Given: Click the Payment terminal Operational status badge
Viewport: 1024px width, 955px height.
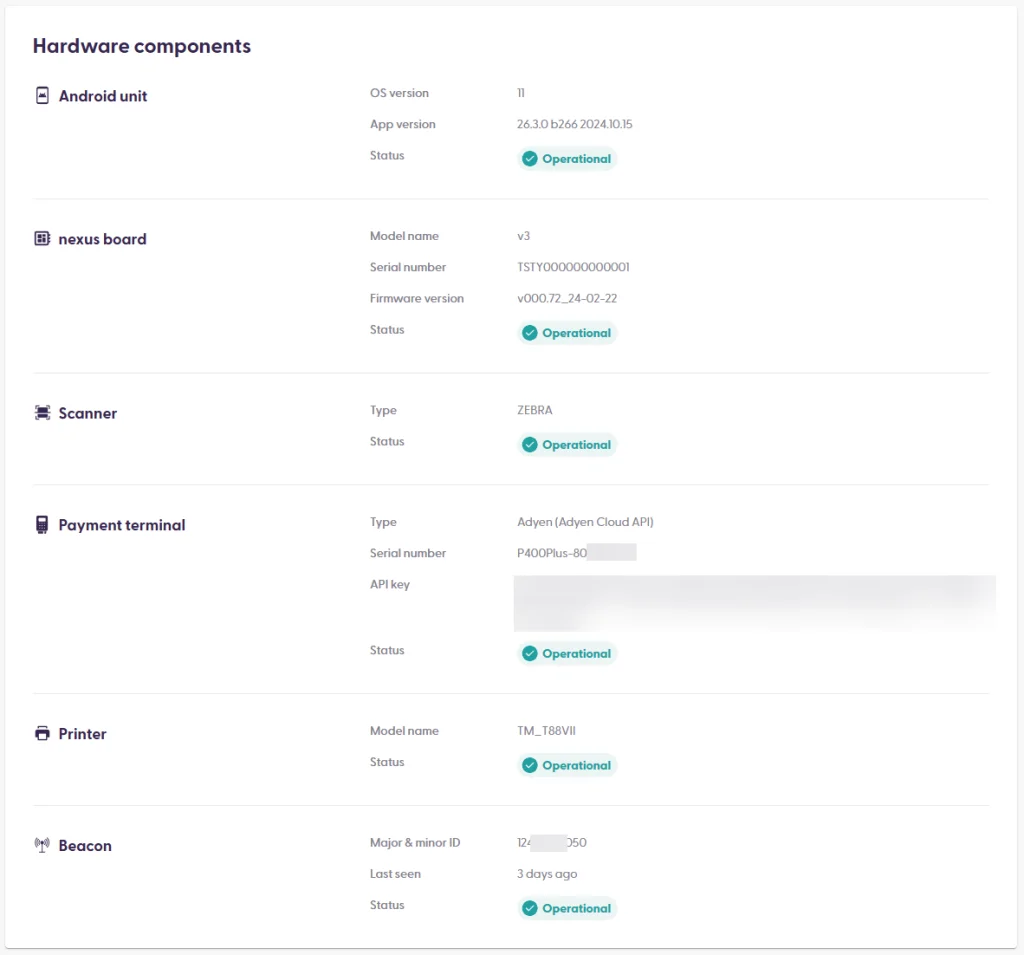Looking at the screenshot, I should click(x=567, y=653).
